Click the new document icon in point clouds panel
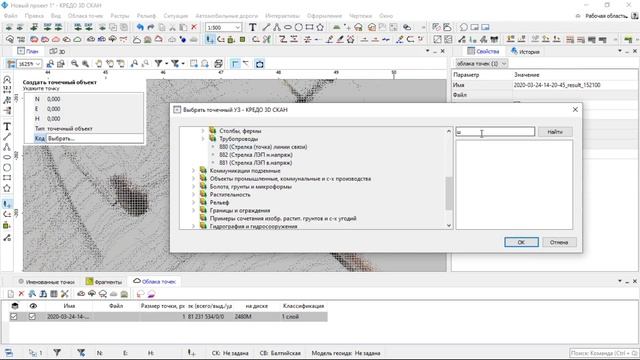 click(11, 293)
